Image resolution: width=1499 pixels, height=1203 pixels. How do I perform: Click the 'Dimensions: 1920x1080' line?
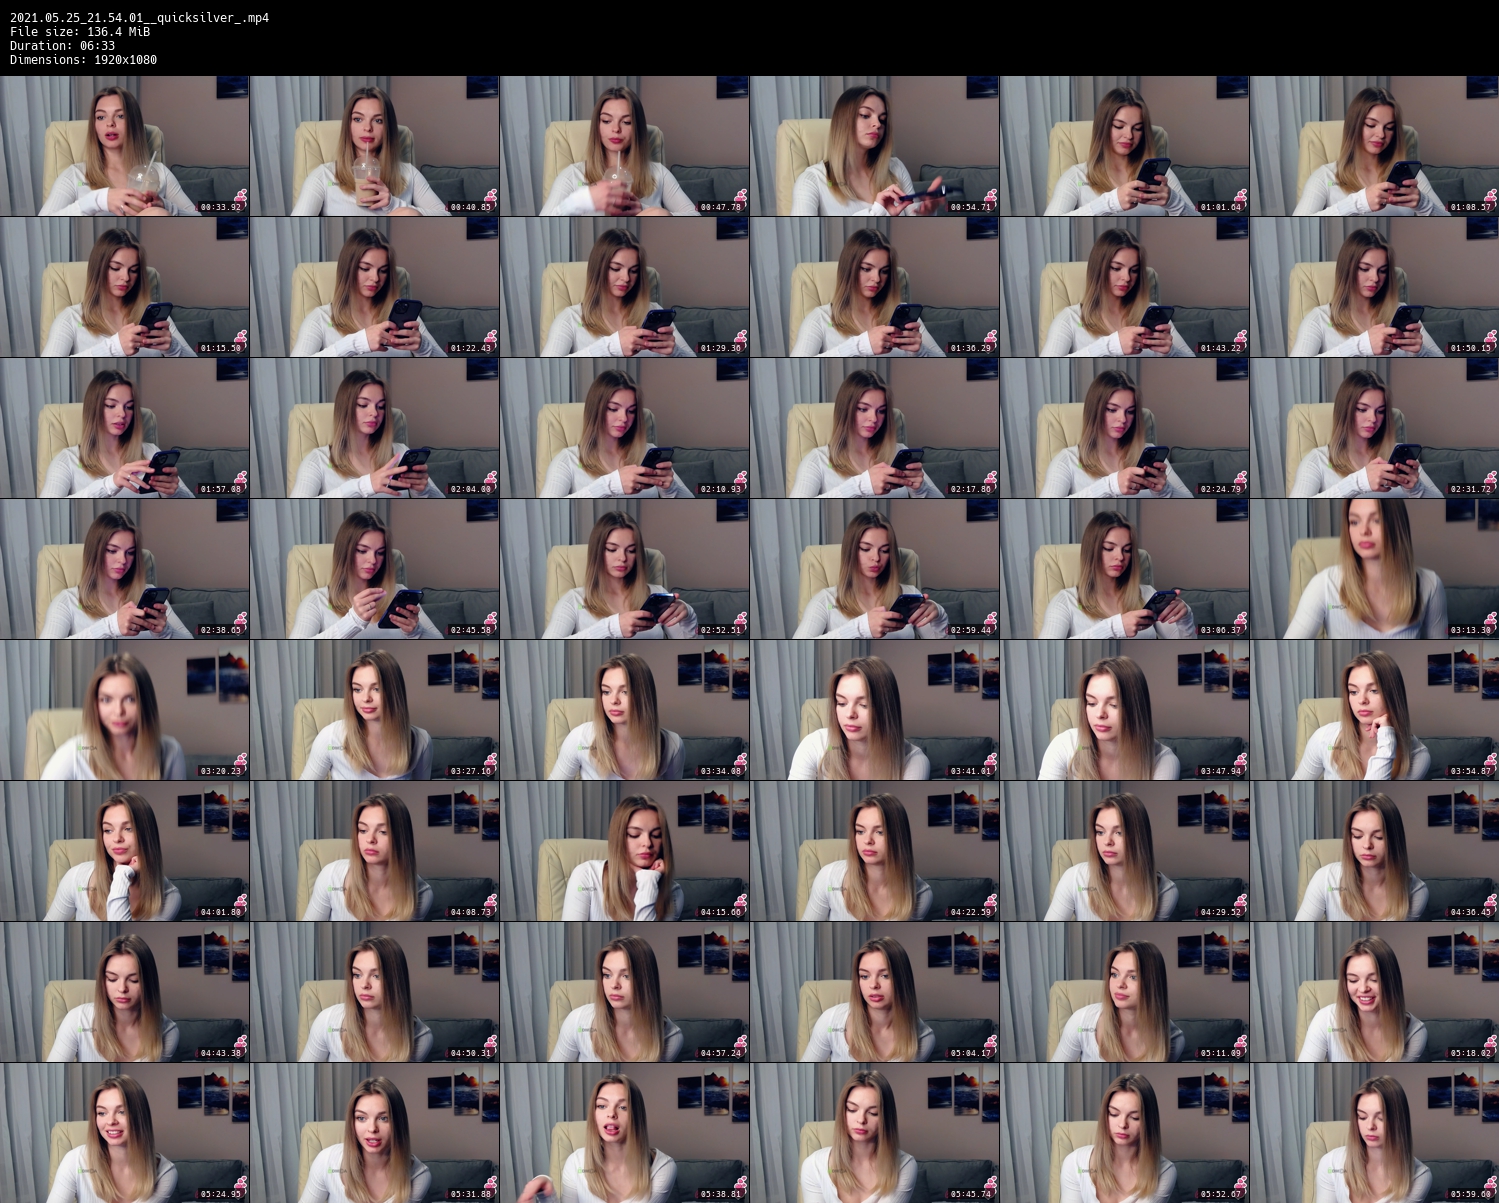tap(83, 60)
